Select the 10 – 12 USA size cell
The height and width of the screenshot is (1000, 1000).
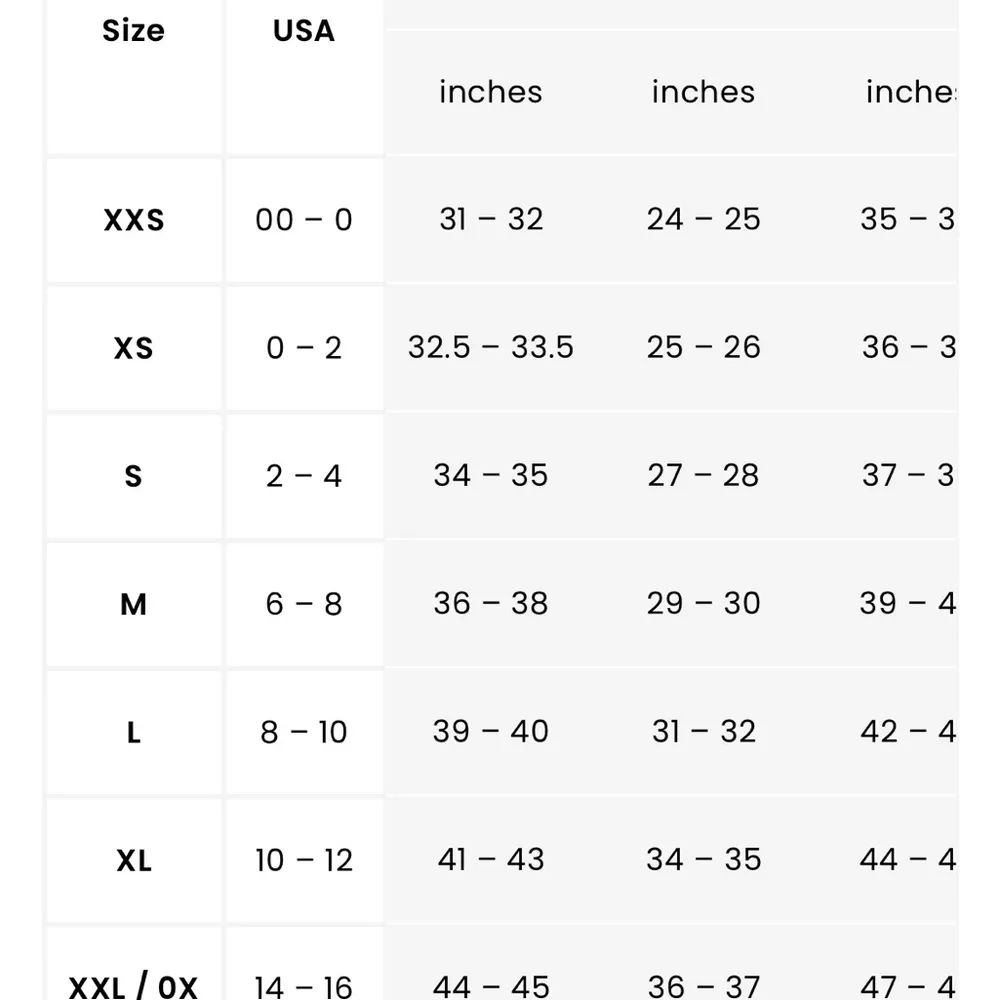(x=304, y=860)
